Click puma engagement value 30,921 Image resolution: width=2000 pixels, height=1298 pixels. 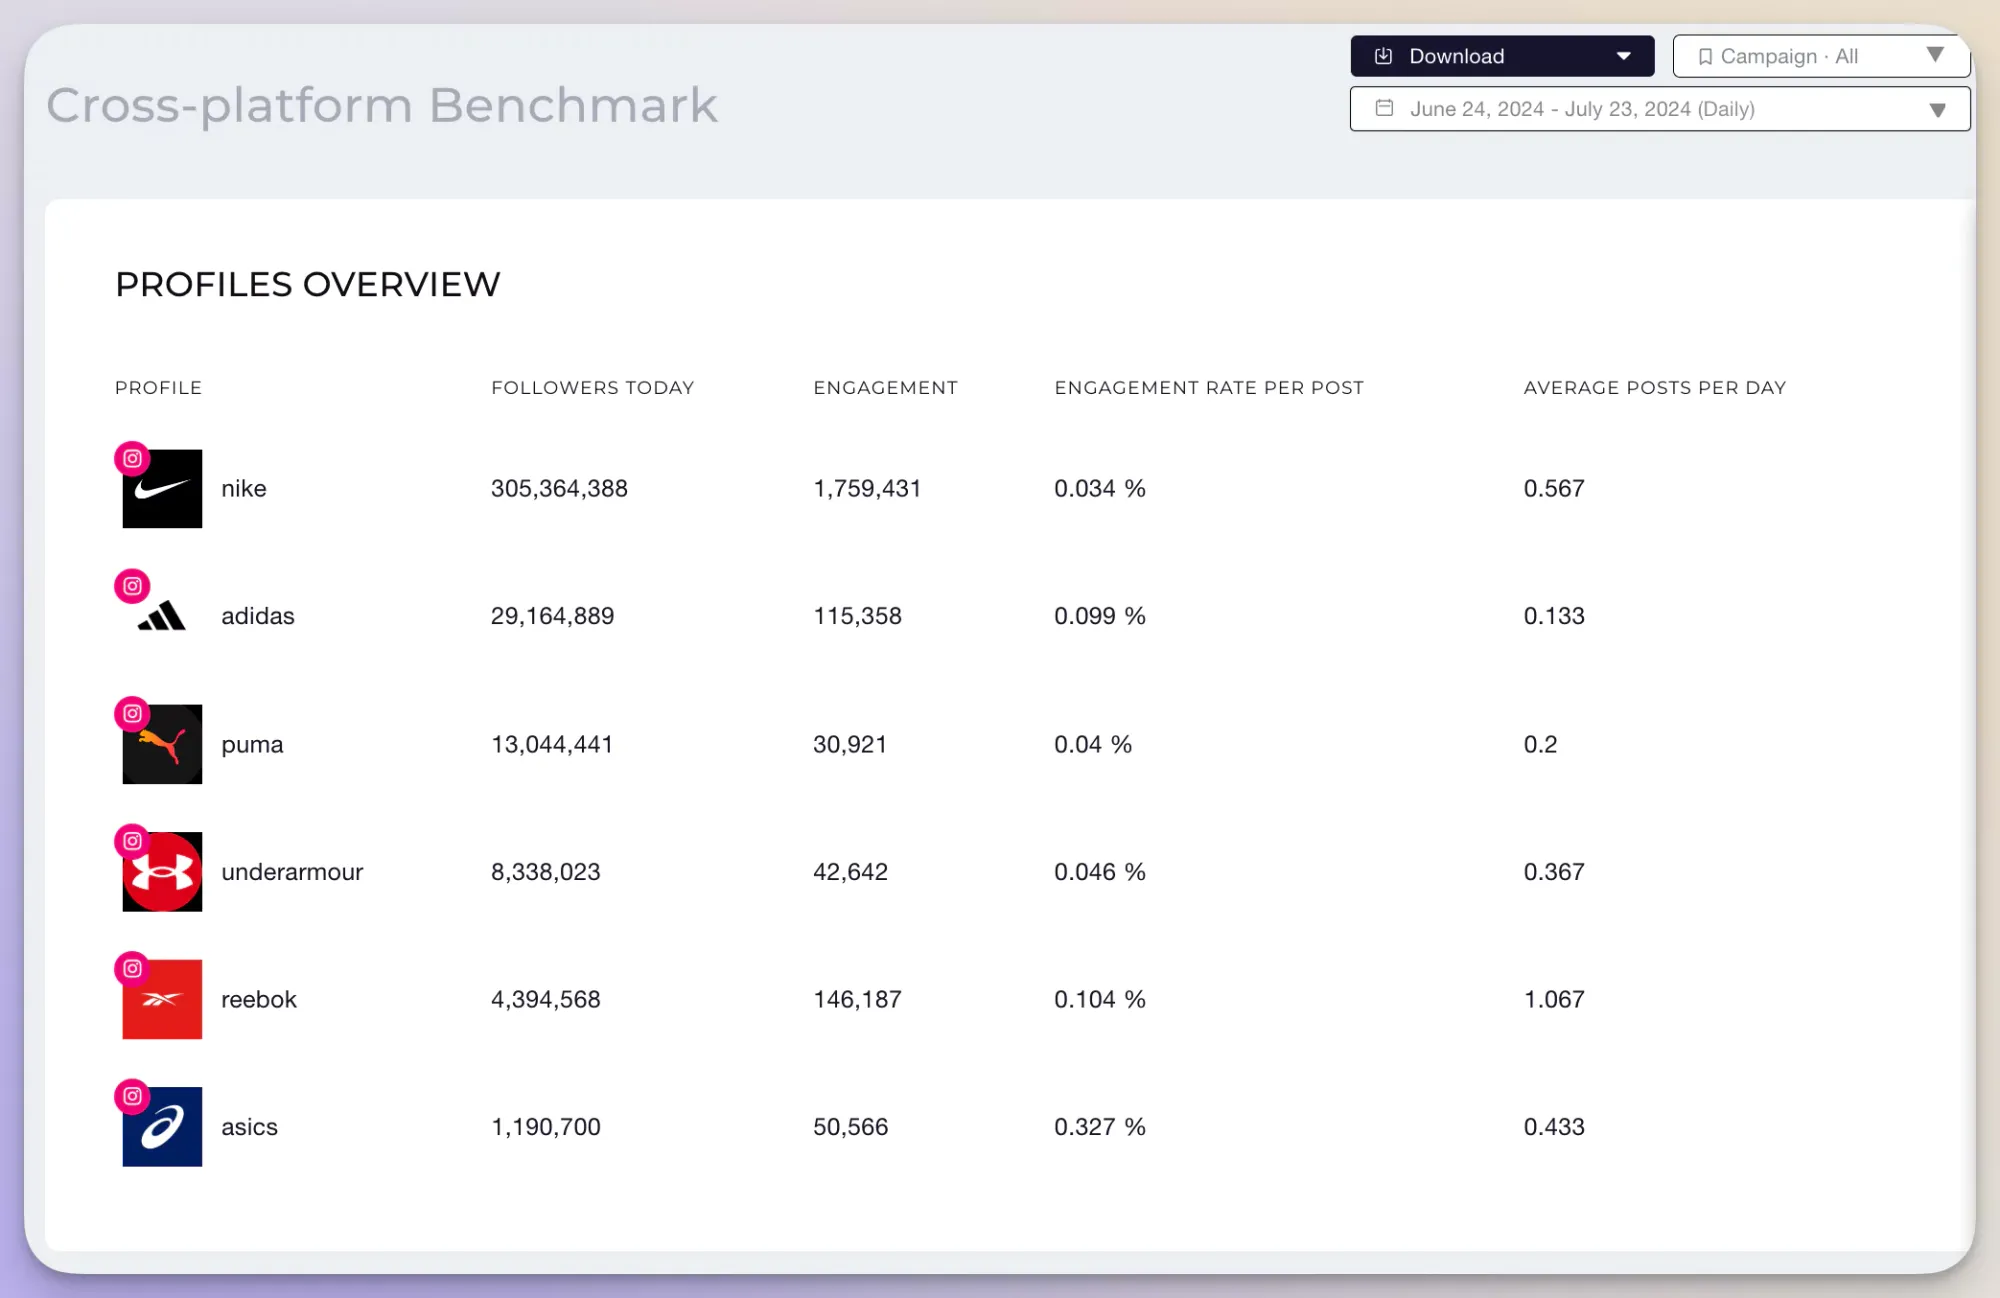point(850,744)
